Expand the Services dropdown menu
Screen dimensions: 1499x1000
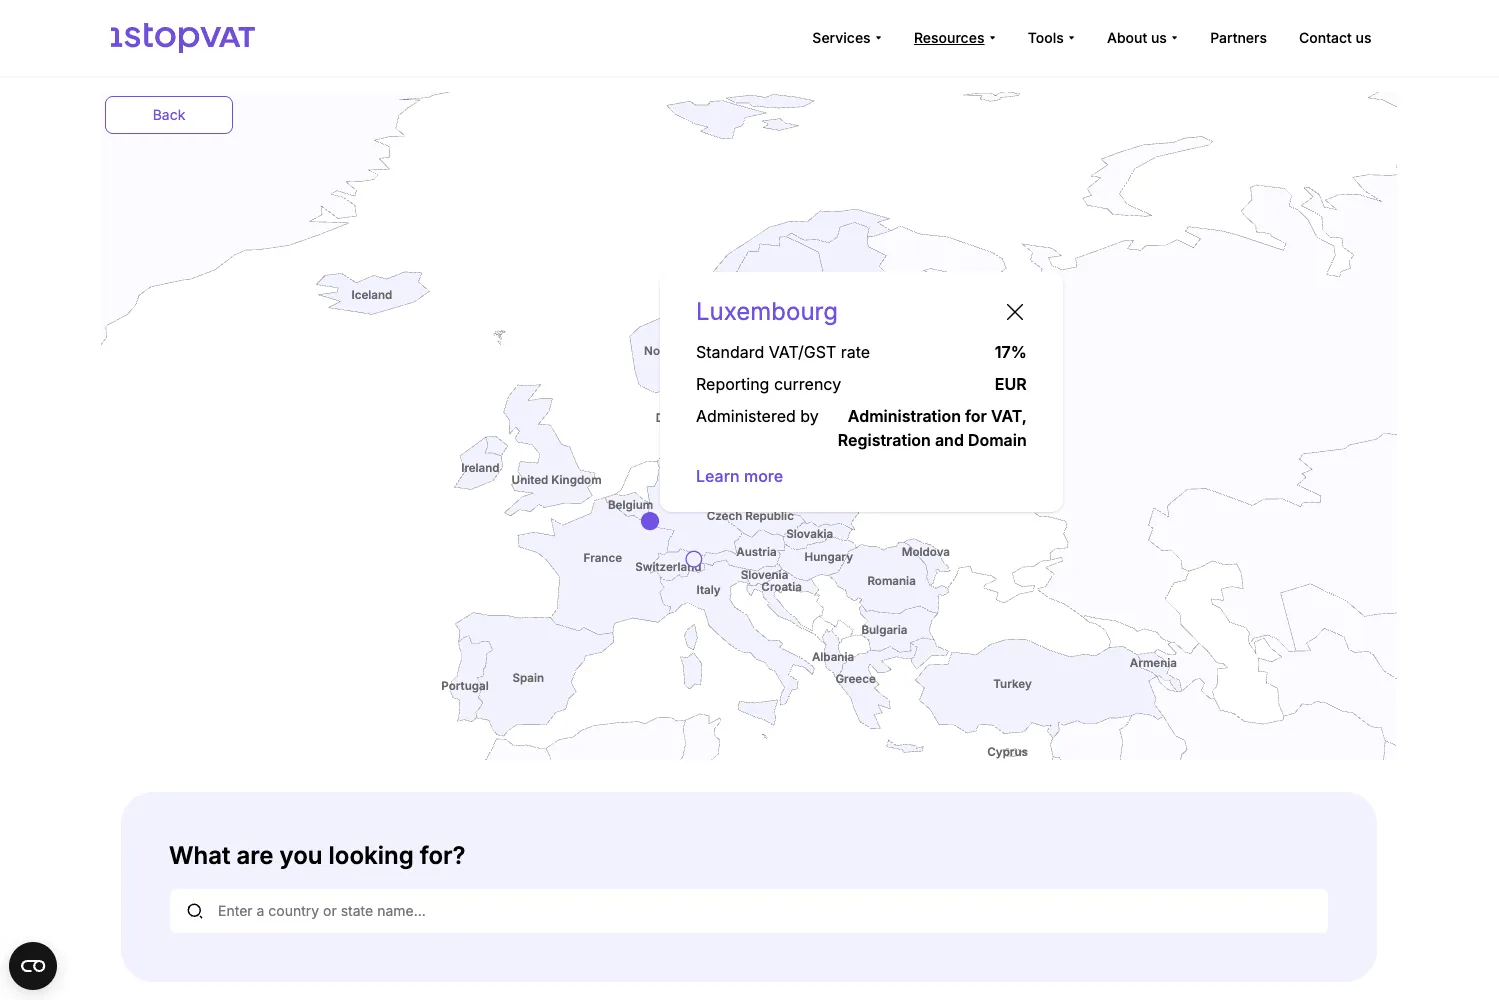(x=846, y=38)
